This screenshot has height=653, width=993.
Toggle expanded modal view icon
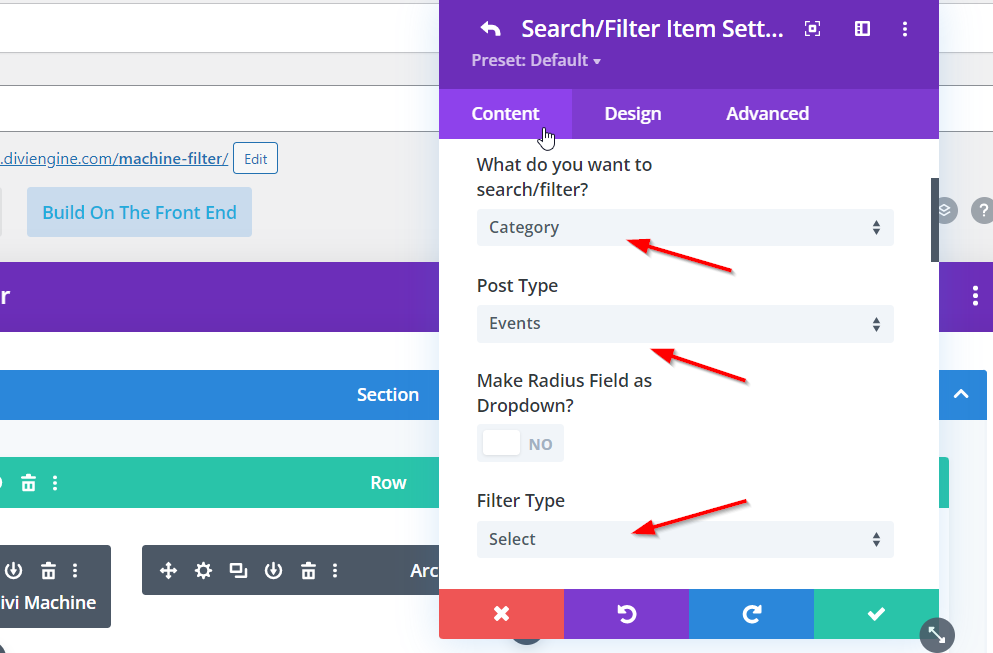[x=813, y=29]
